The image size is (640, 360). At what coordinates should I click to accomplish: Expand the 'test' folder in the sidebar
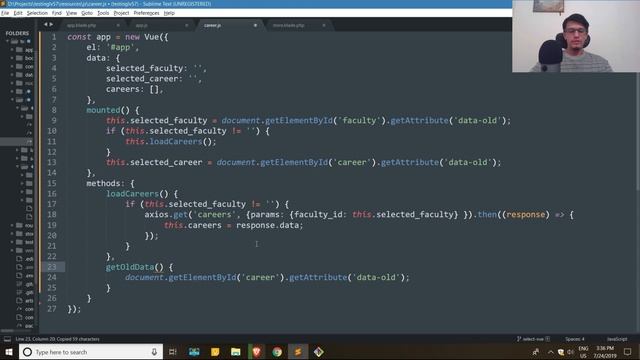point(12,242)
